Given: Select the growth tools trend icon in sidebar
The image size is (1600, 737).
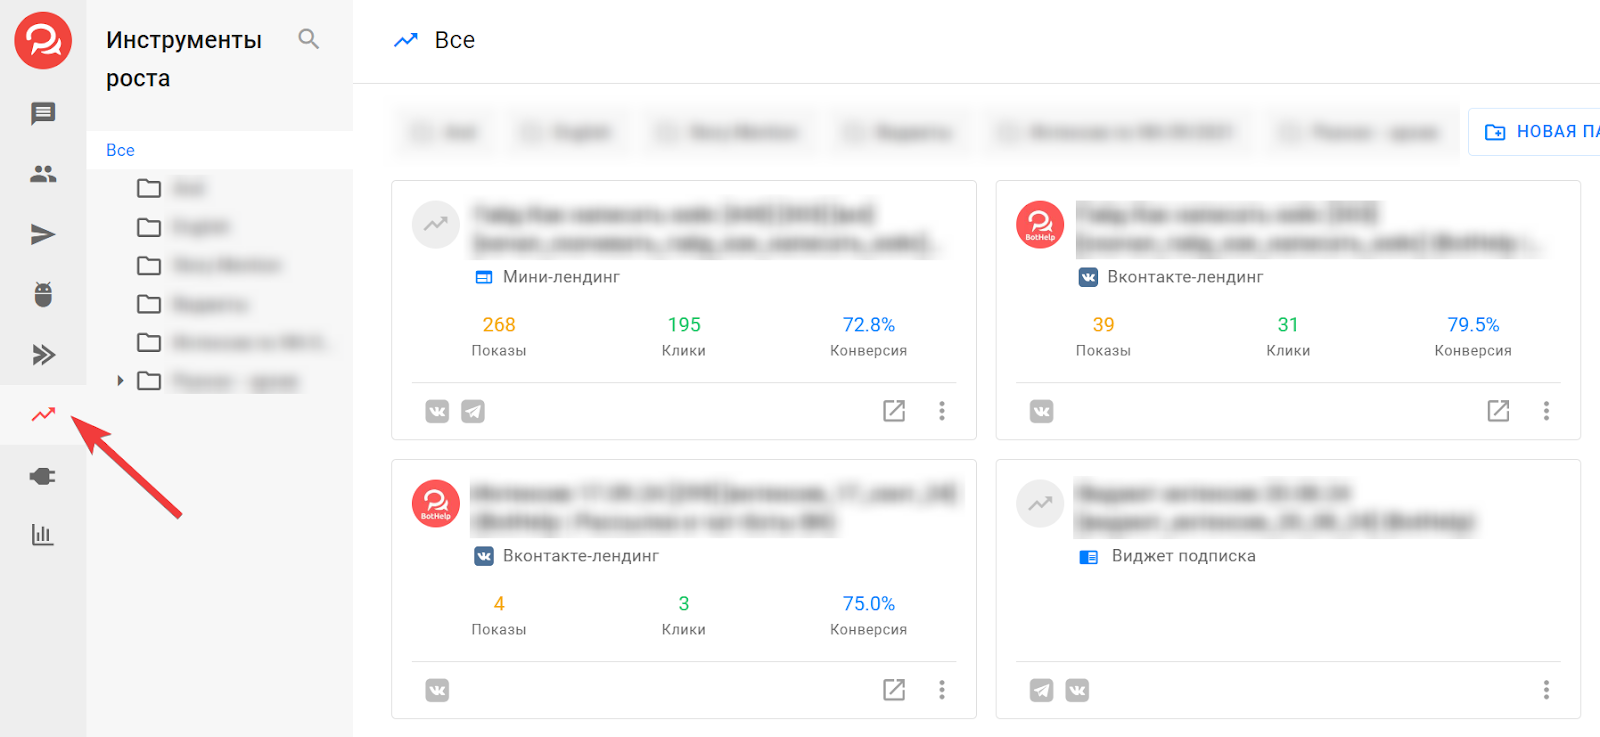Looking at the screenshot, I should tap(42, 414).
